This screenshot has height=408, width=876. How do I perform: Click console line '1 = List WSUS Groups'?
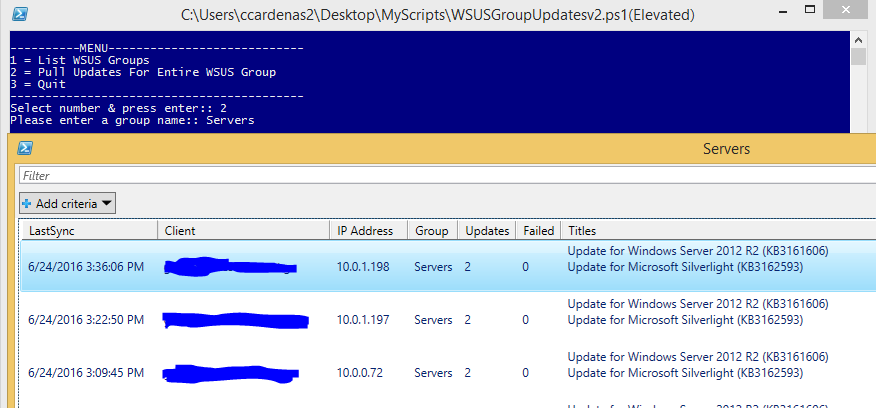click(80, 60)
